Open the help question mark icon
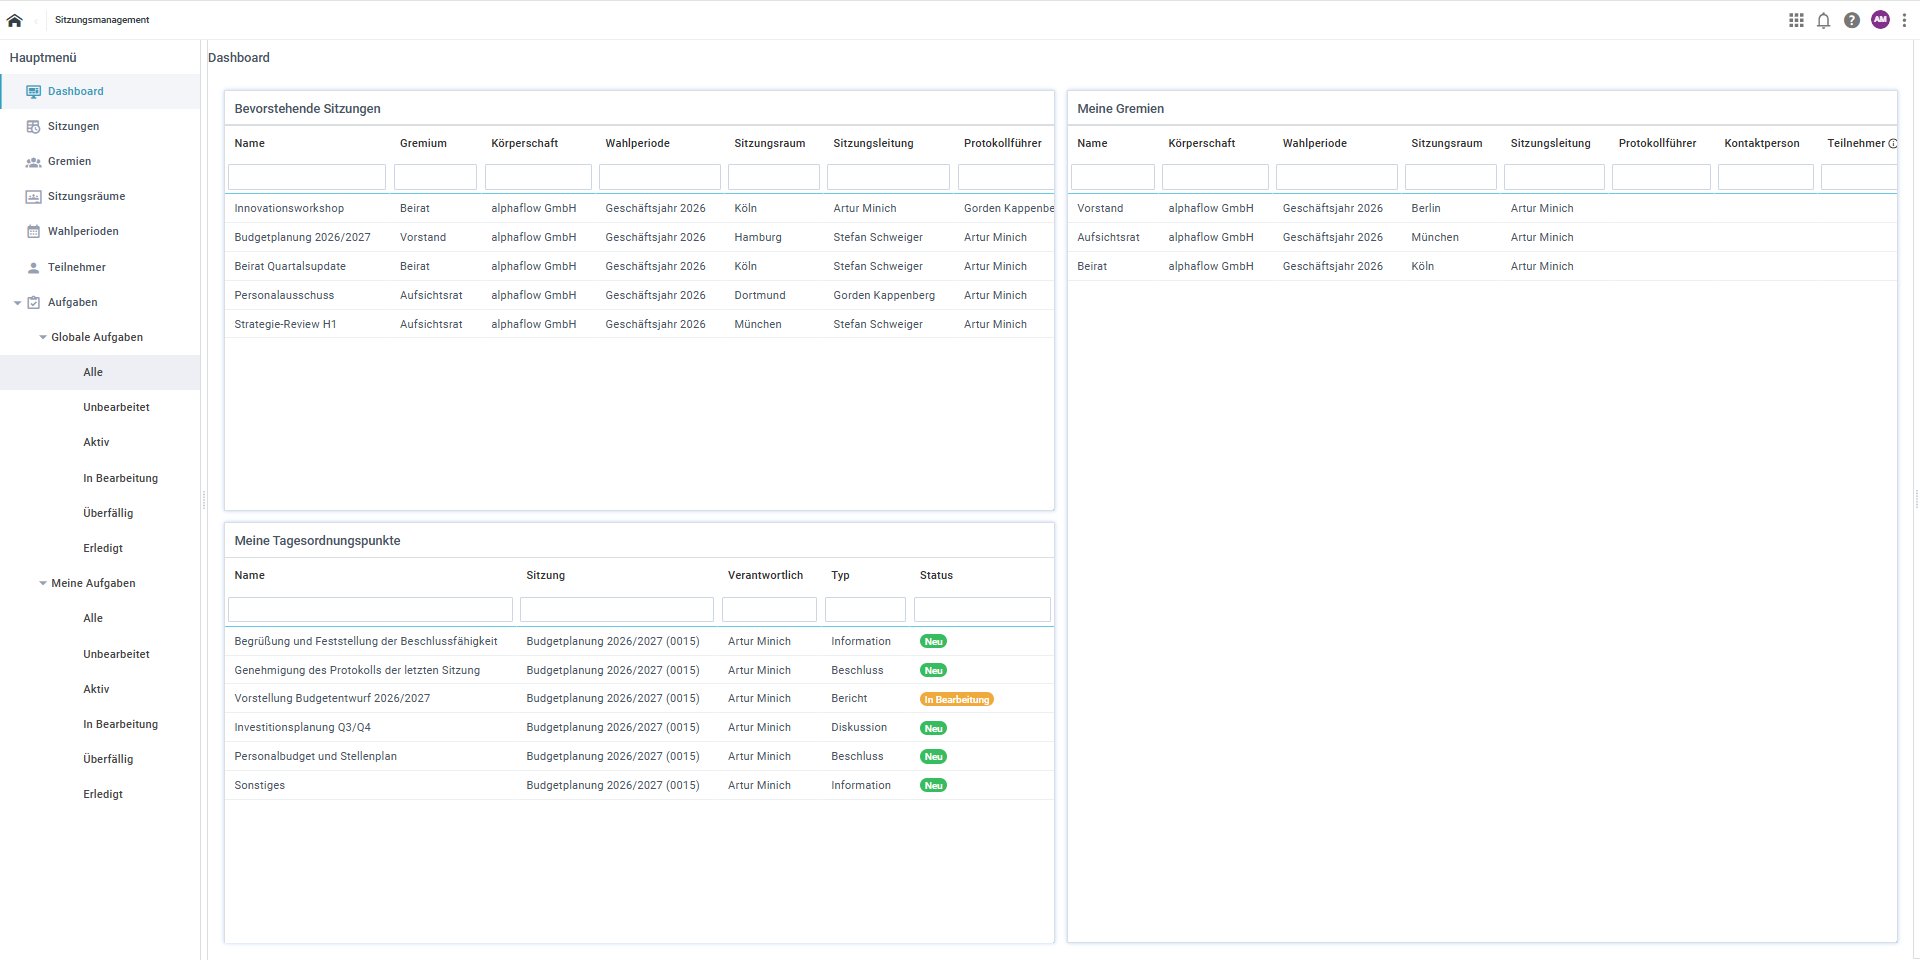This screenshot has width=1920, height=960. 1852,20
